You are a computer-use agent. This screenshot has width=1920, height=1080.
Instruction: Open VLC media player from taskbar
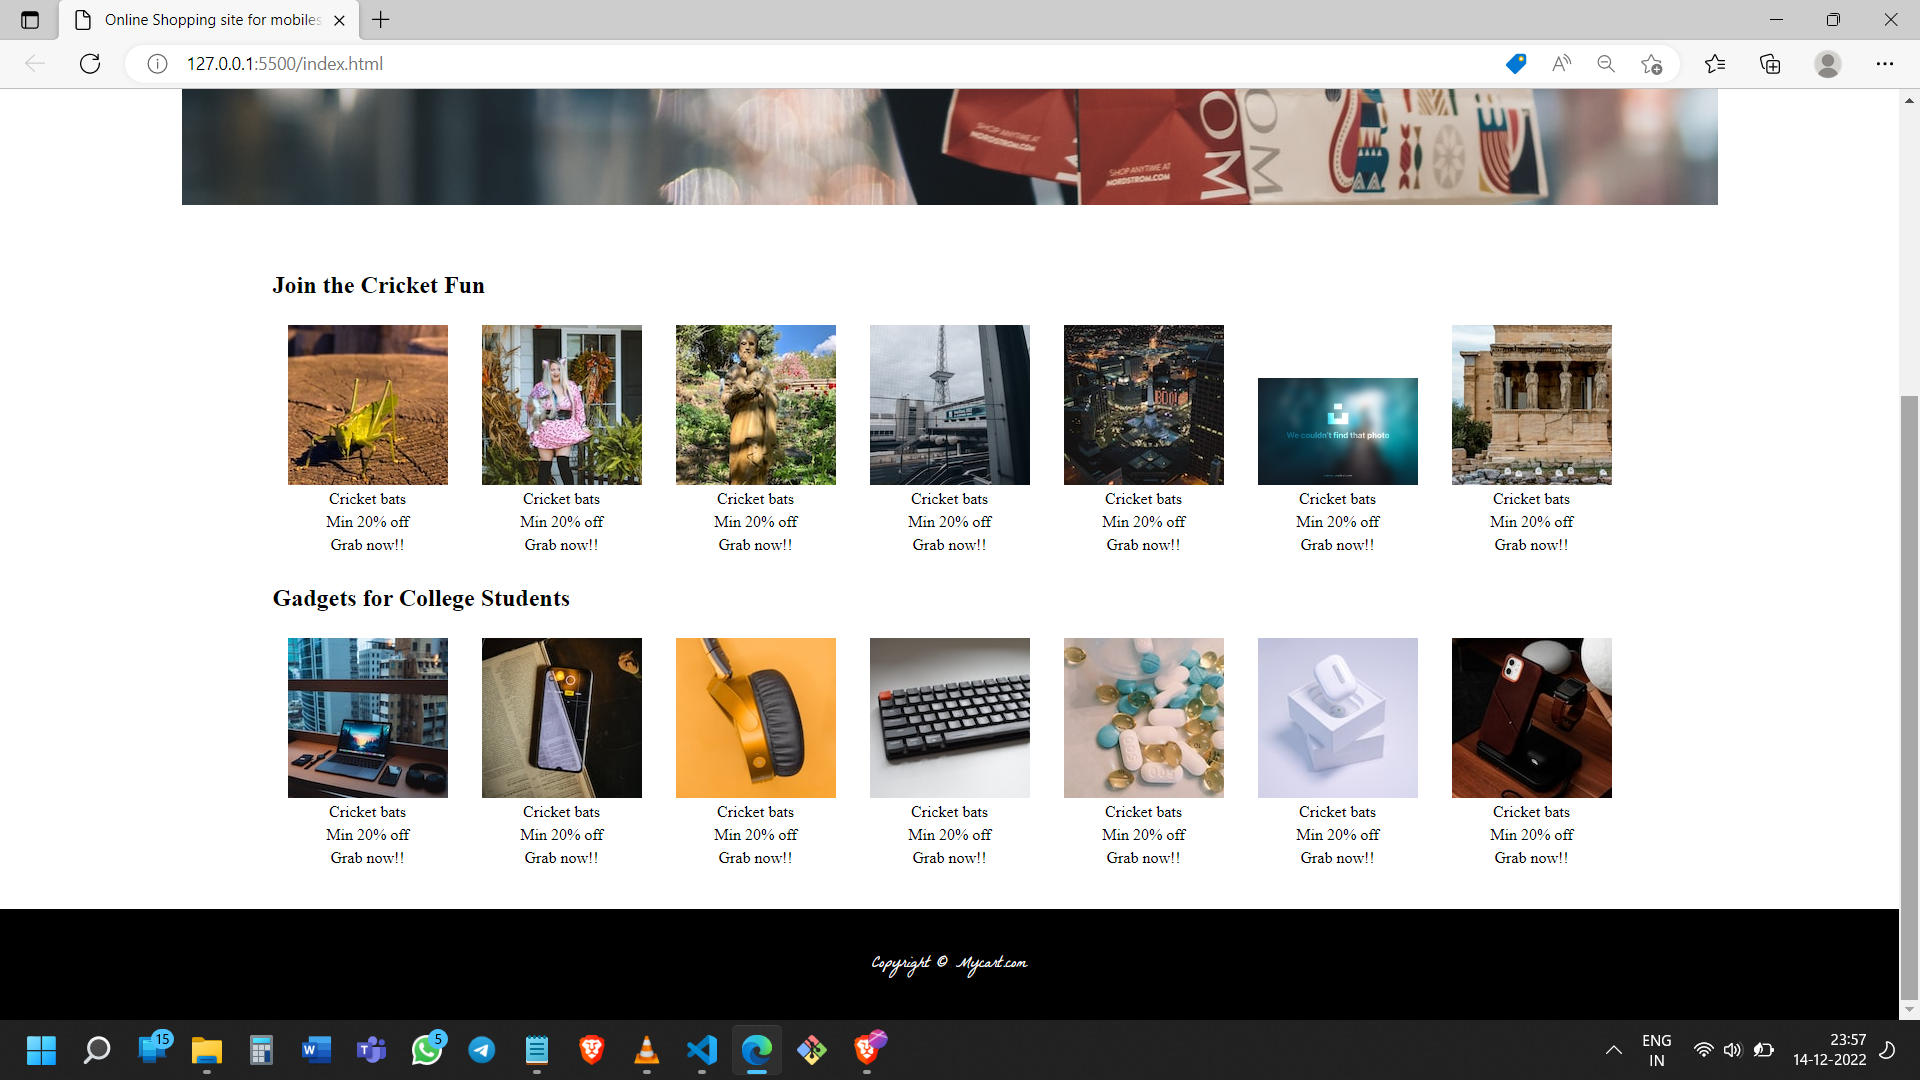[647, 1051]
